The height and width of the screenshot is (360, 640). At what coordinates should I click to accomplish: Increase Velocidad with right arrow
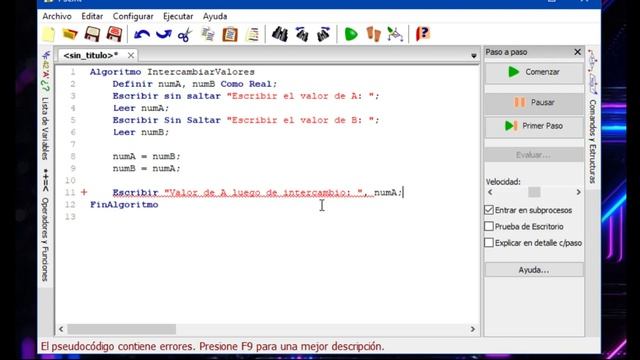tap(578, 192)
